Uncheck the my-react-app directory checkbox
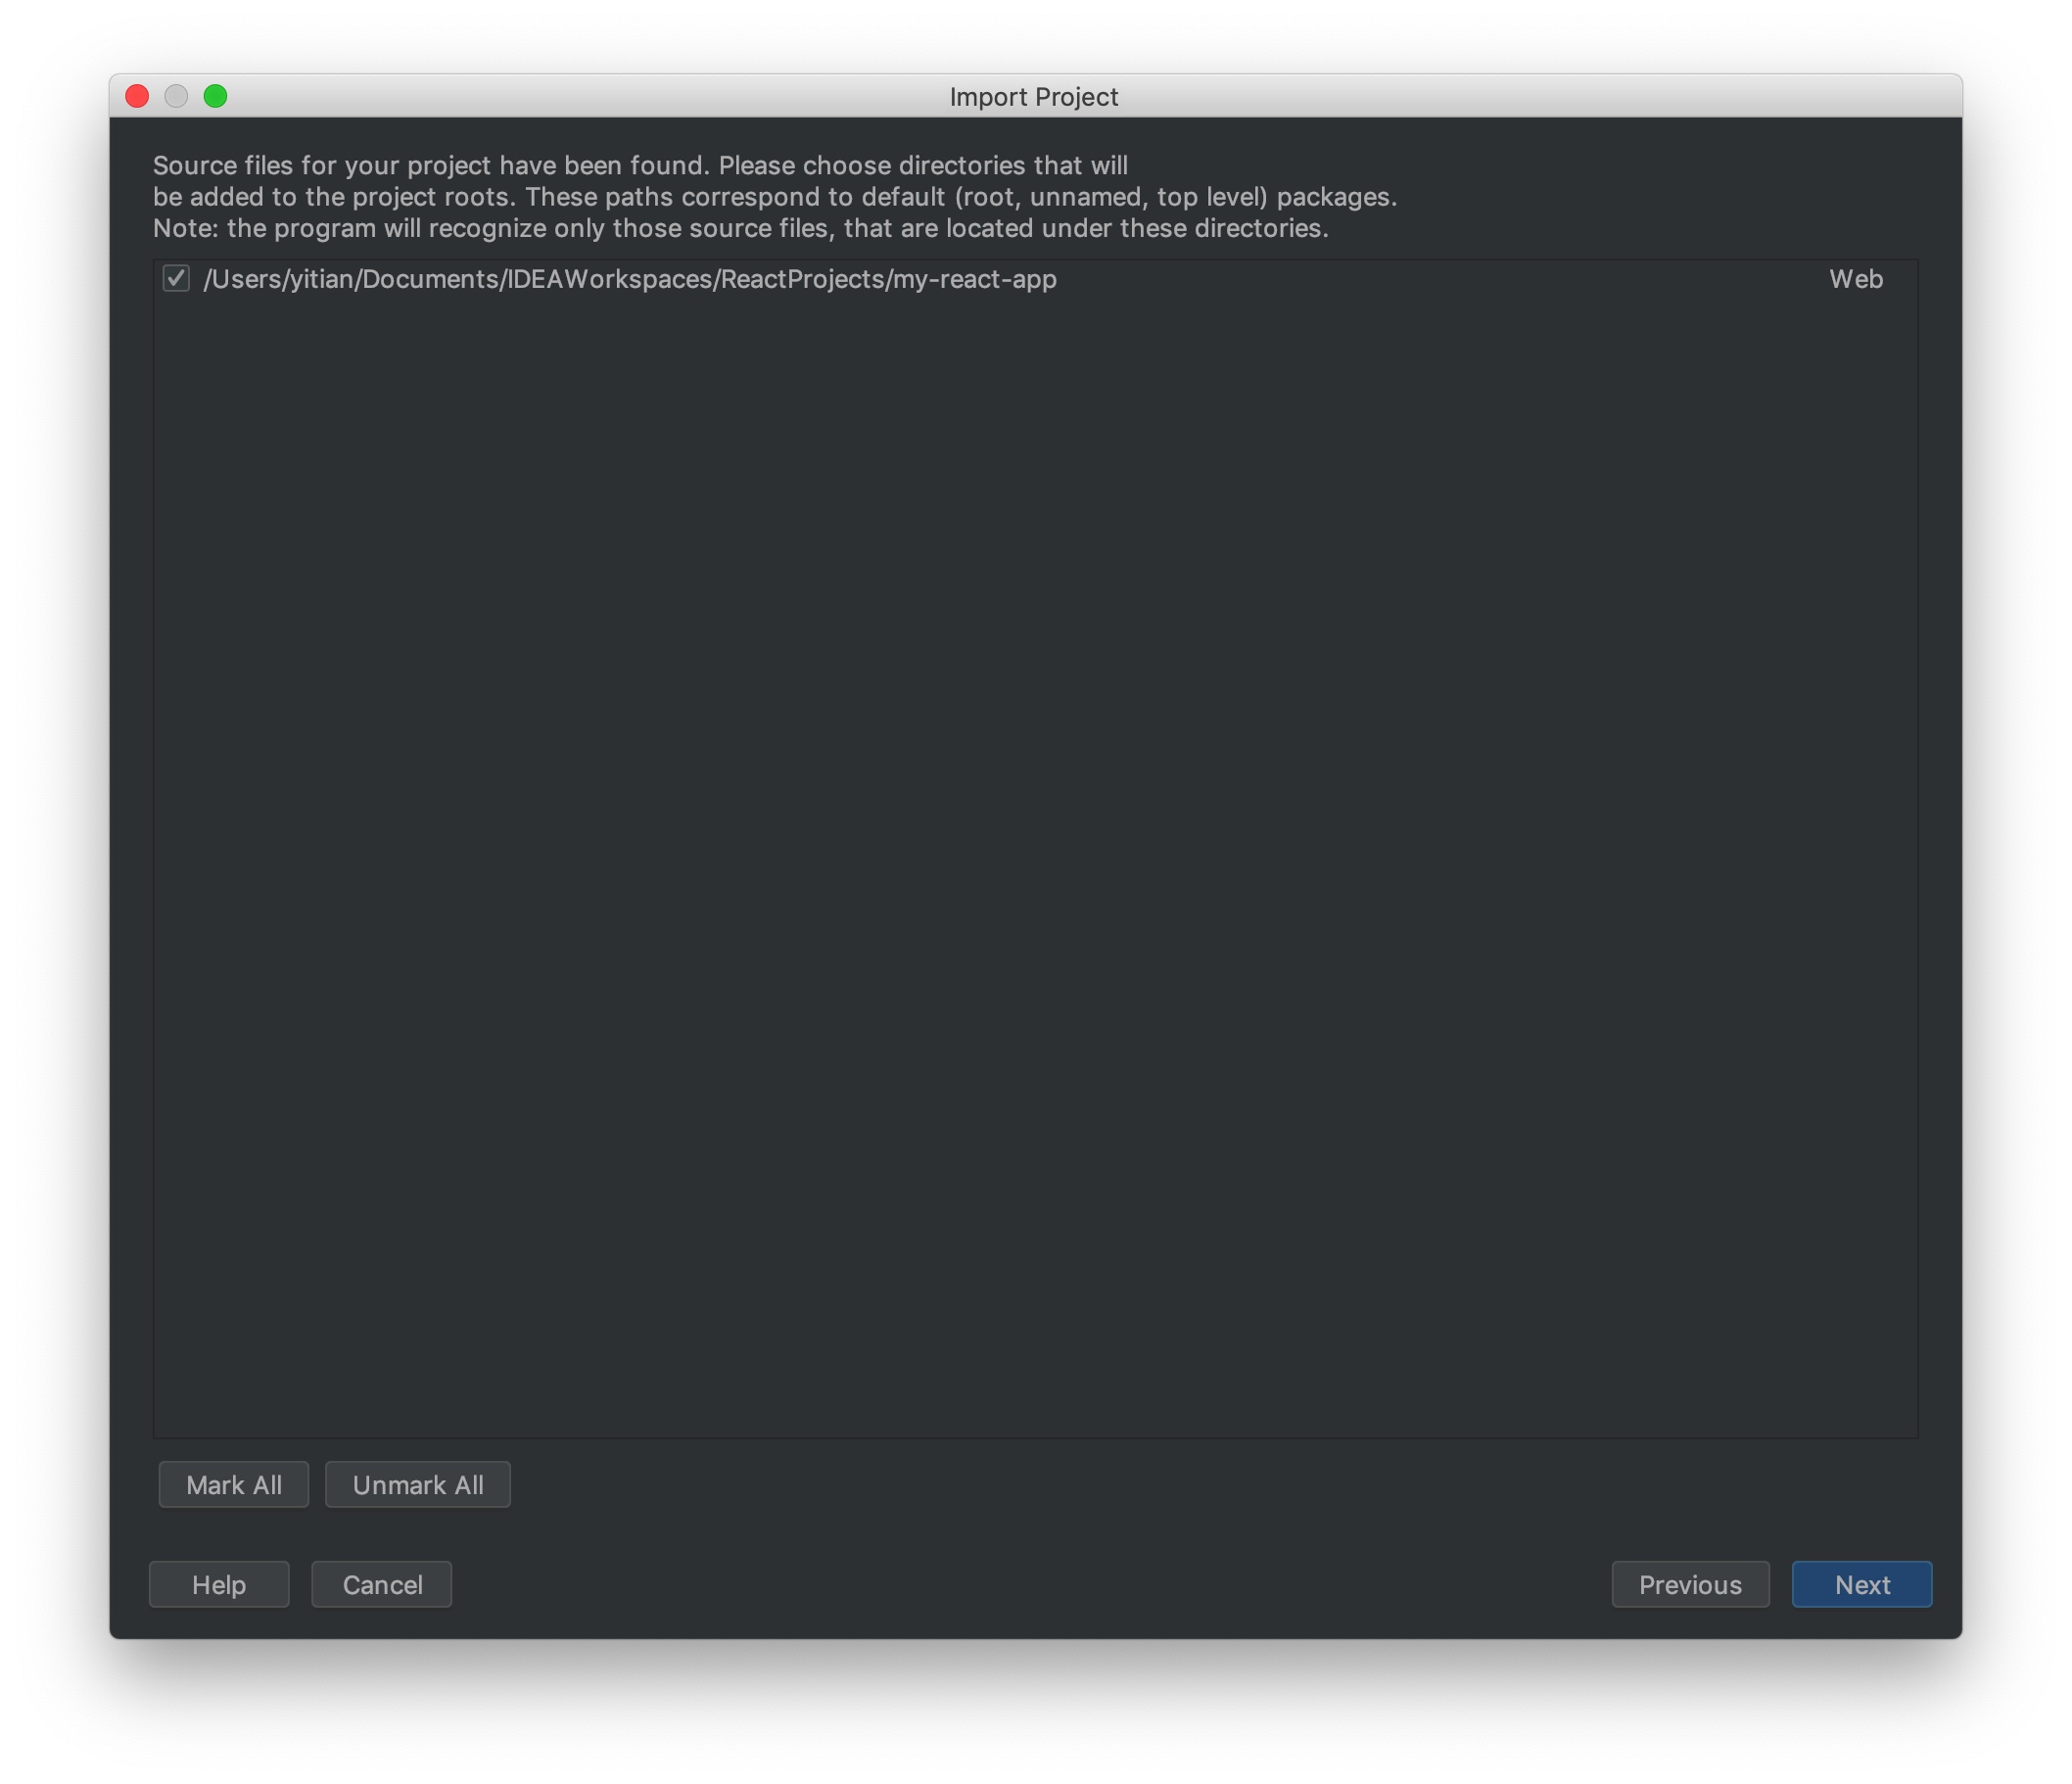This screenshot has height=1784, width=2072. coord(176,278)
